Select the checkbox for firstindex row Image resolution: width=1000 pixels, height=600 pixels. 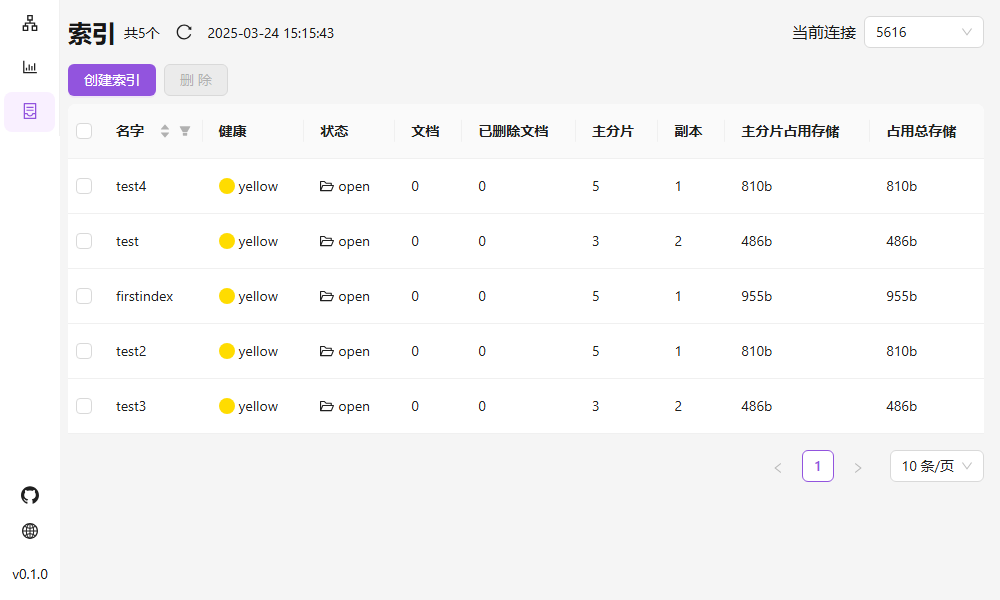pyautogui.click(x=84, y=296)
